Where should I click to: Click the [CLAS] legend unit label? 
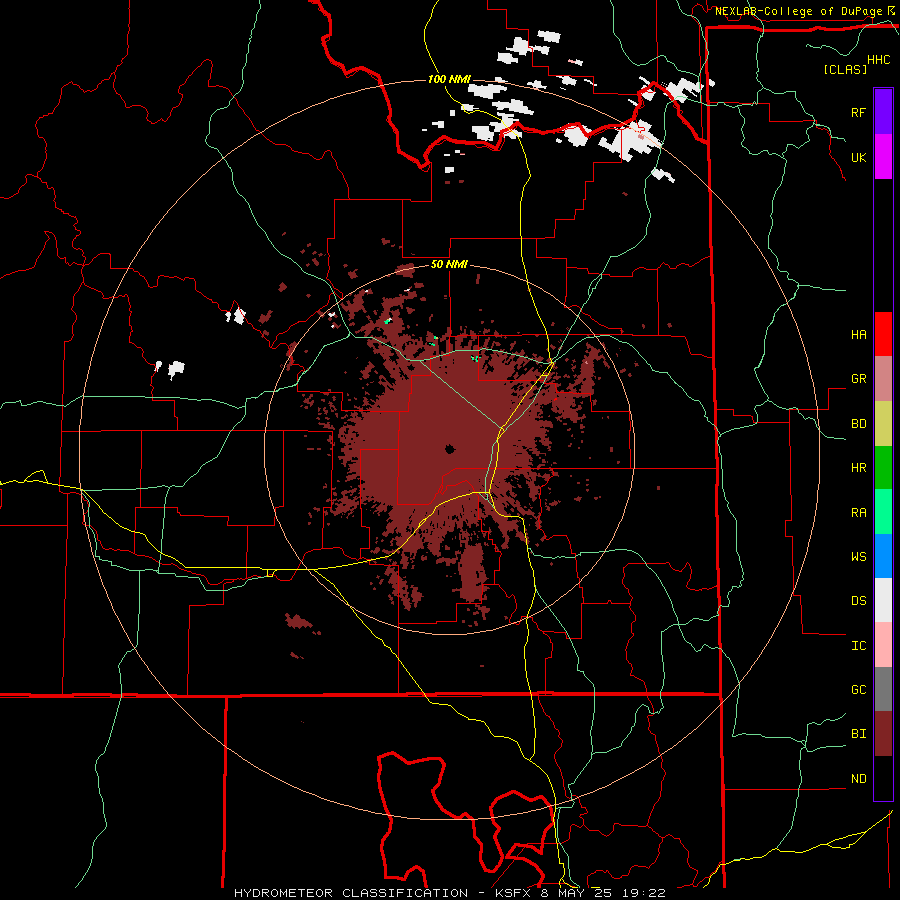pyautogui.click(x=845, y=69)
